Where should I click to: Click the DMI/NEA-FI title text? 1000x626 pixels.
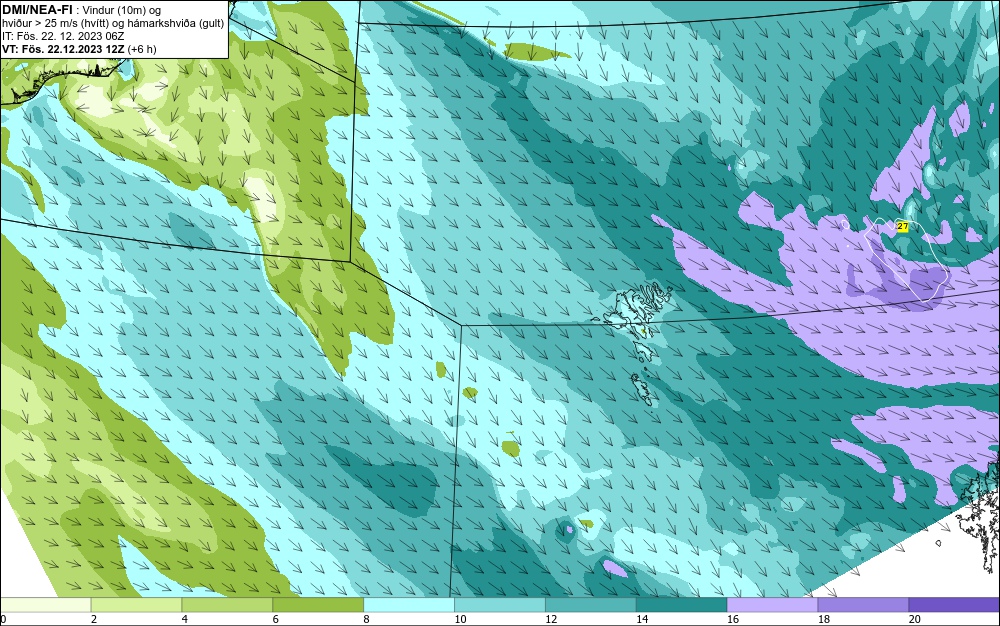(x=36, y=10)
